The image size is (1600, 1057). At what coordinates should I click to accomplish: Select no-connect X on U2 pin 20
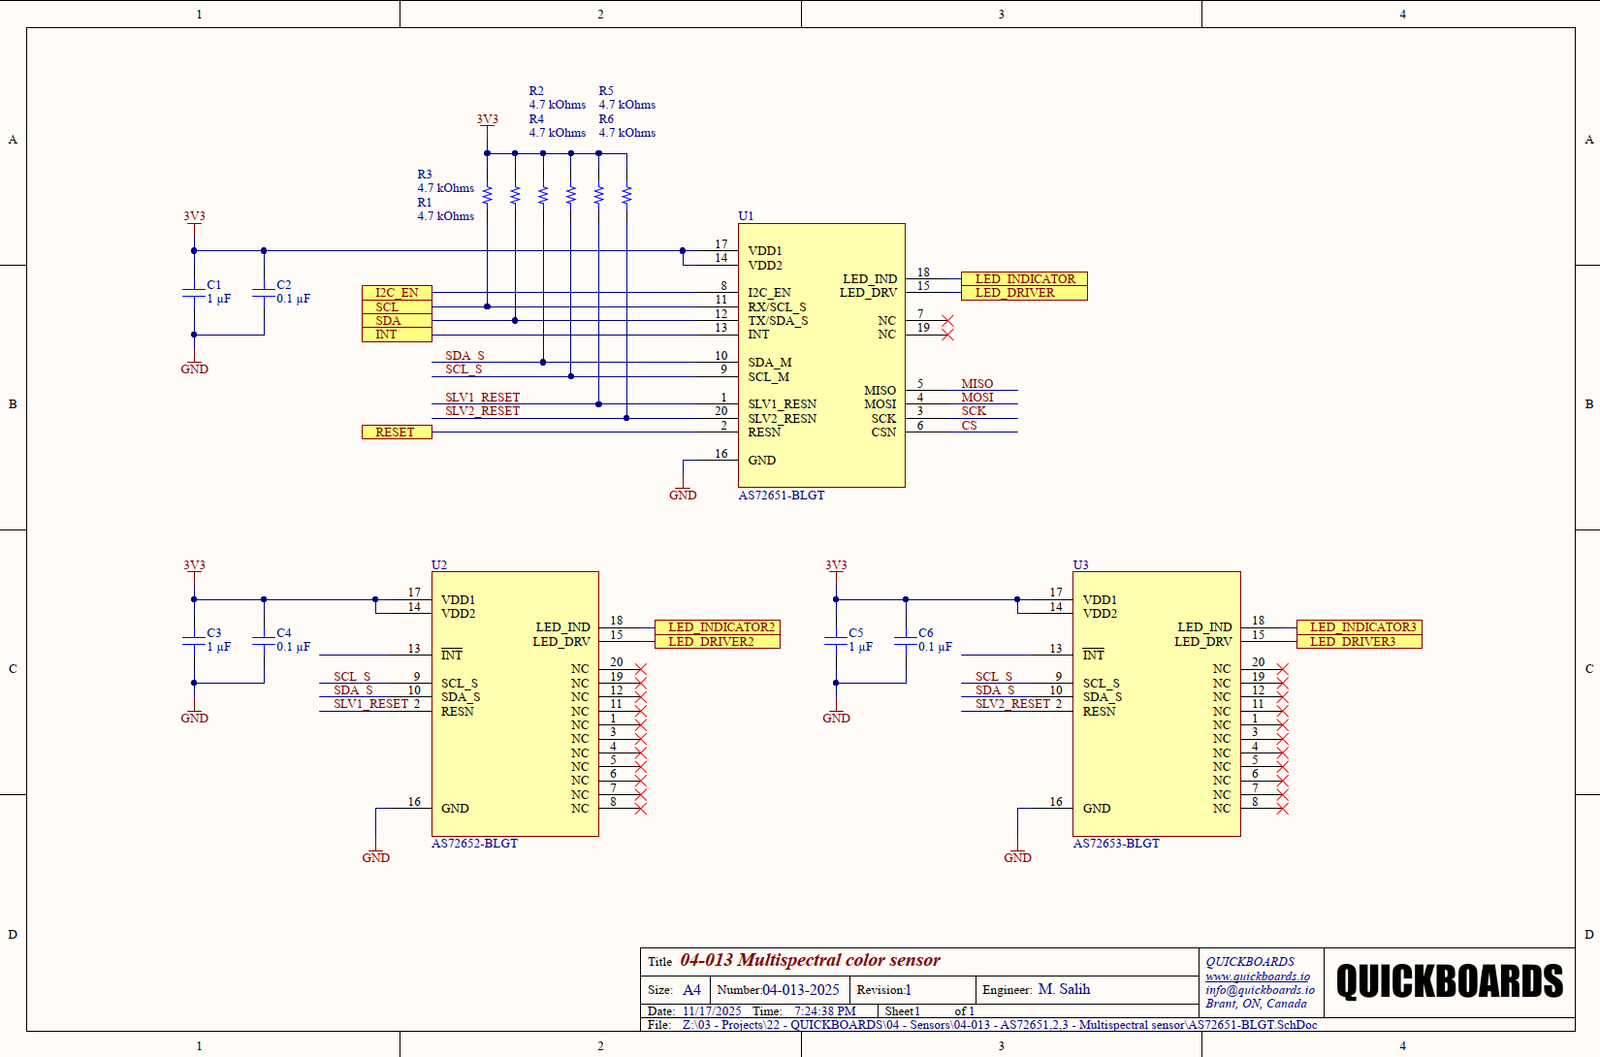tap(641, 669)
